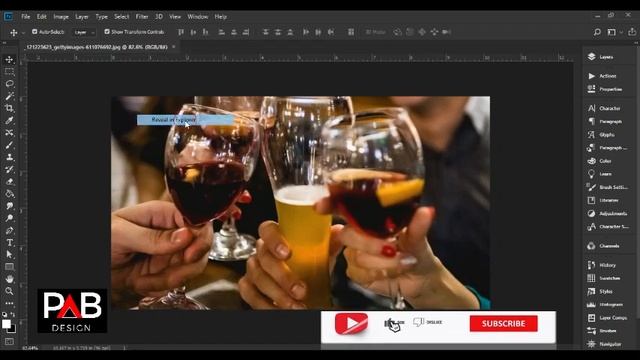The height and width of the screenshot is (360, 640).
Task: Select the Lasso tool
Action: (x=9, y=84)
